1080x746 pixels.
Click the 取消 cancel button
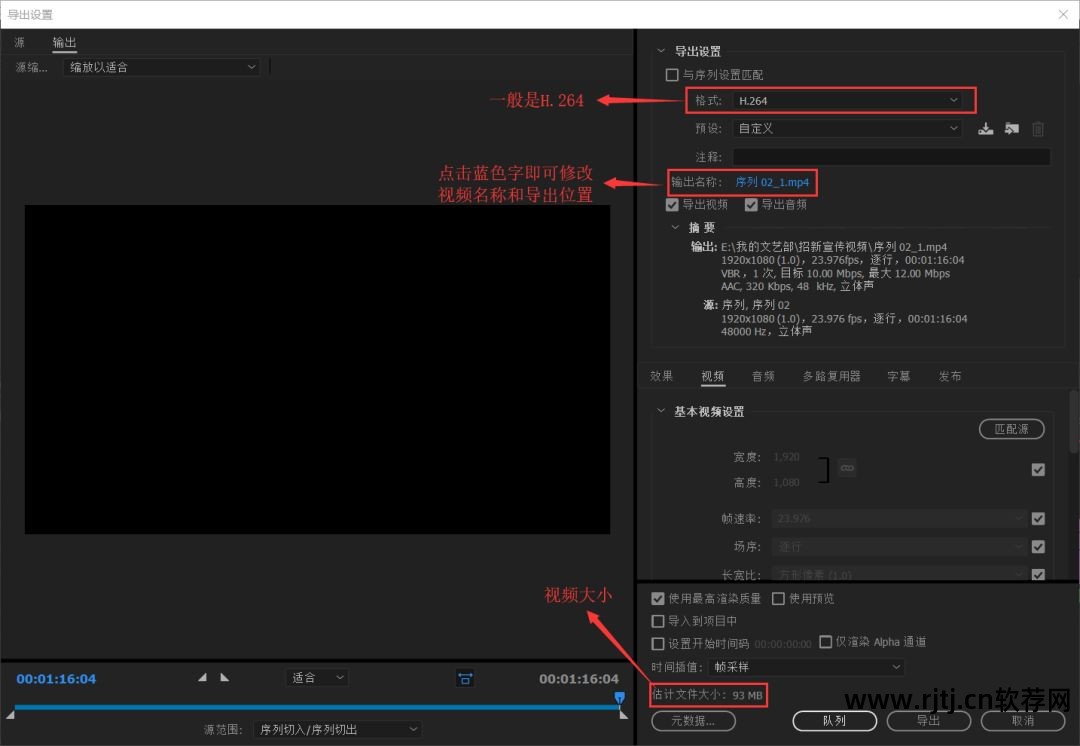point(1023,721)
